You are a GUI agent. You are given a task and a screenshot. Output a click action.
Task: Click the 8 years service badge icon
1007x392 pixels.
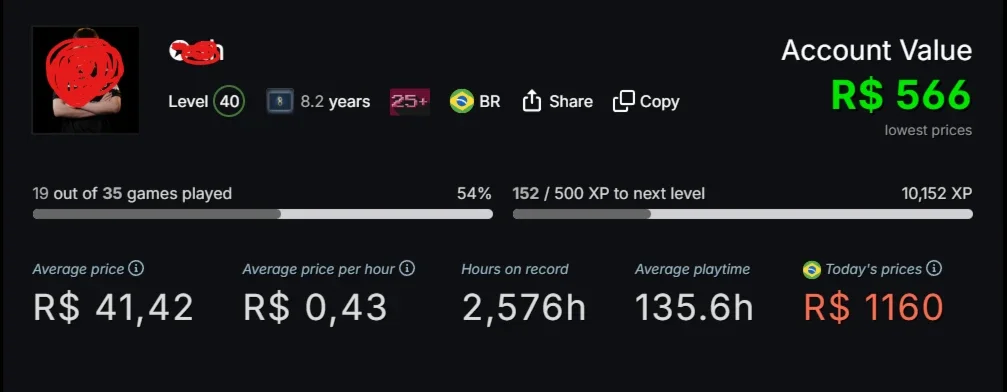(280, 102)
